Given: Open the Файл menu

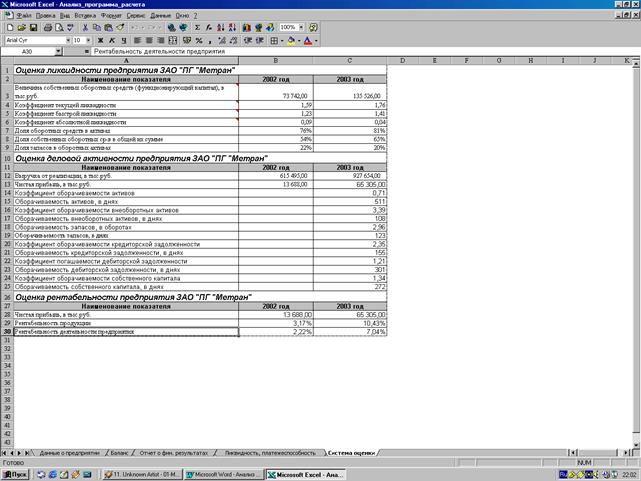Looking at the screenshot, I should coord(24,16).
